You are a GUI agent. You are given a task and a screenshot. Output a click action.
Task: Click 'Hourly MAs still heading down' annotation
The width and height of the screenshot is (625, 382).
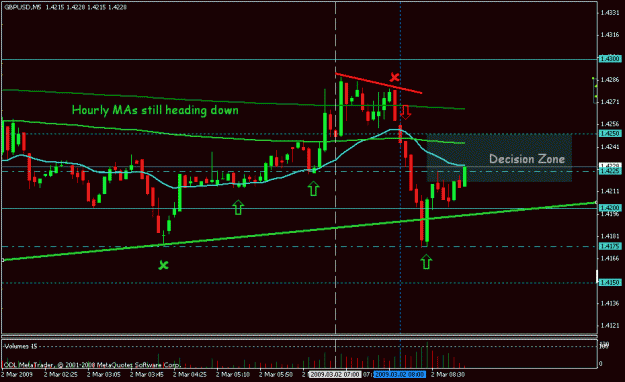point(155,110)
